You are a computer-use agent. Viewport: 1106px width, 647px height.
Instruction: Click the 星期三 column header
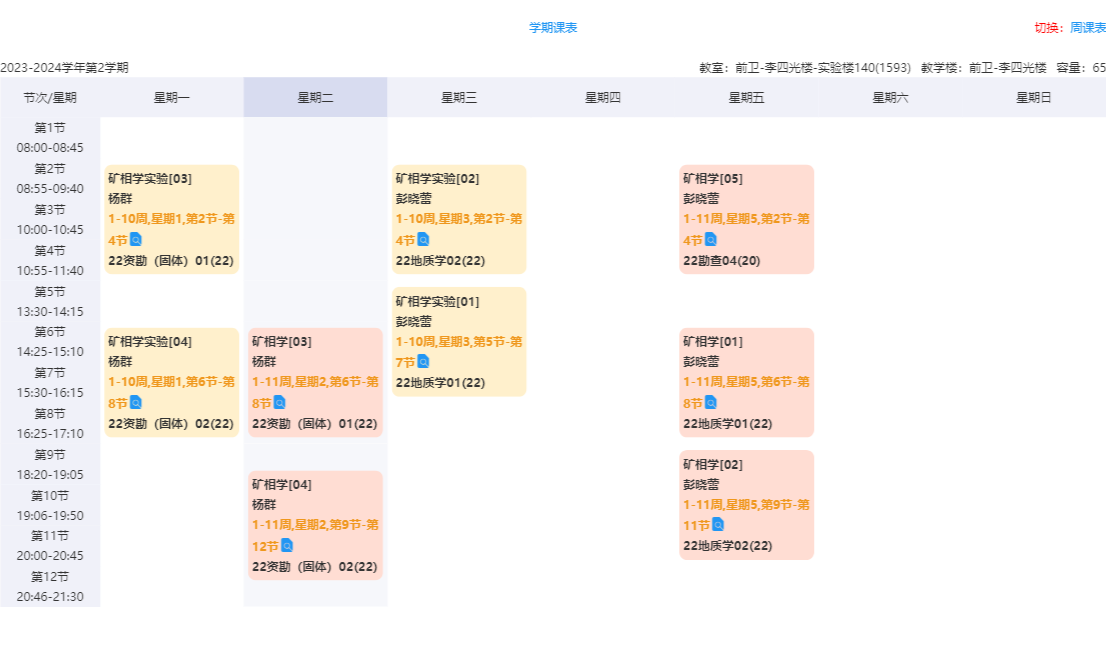[459, 97]
